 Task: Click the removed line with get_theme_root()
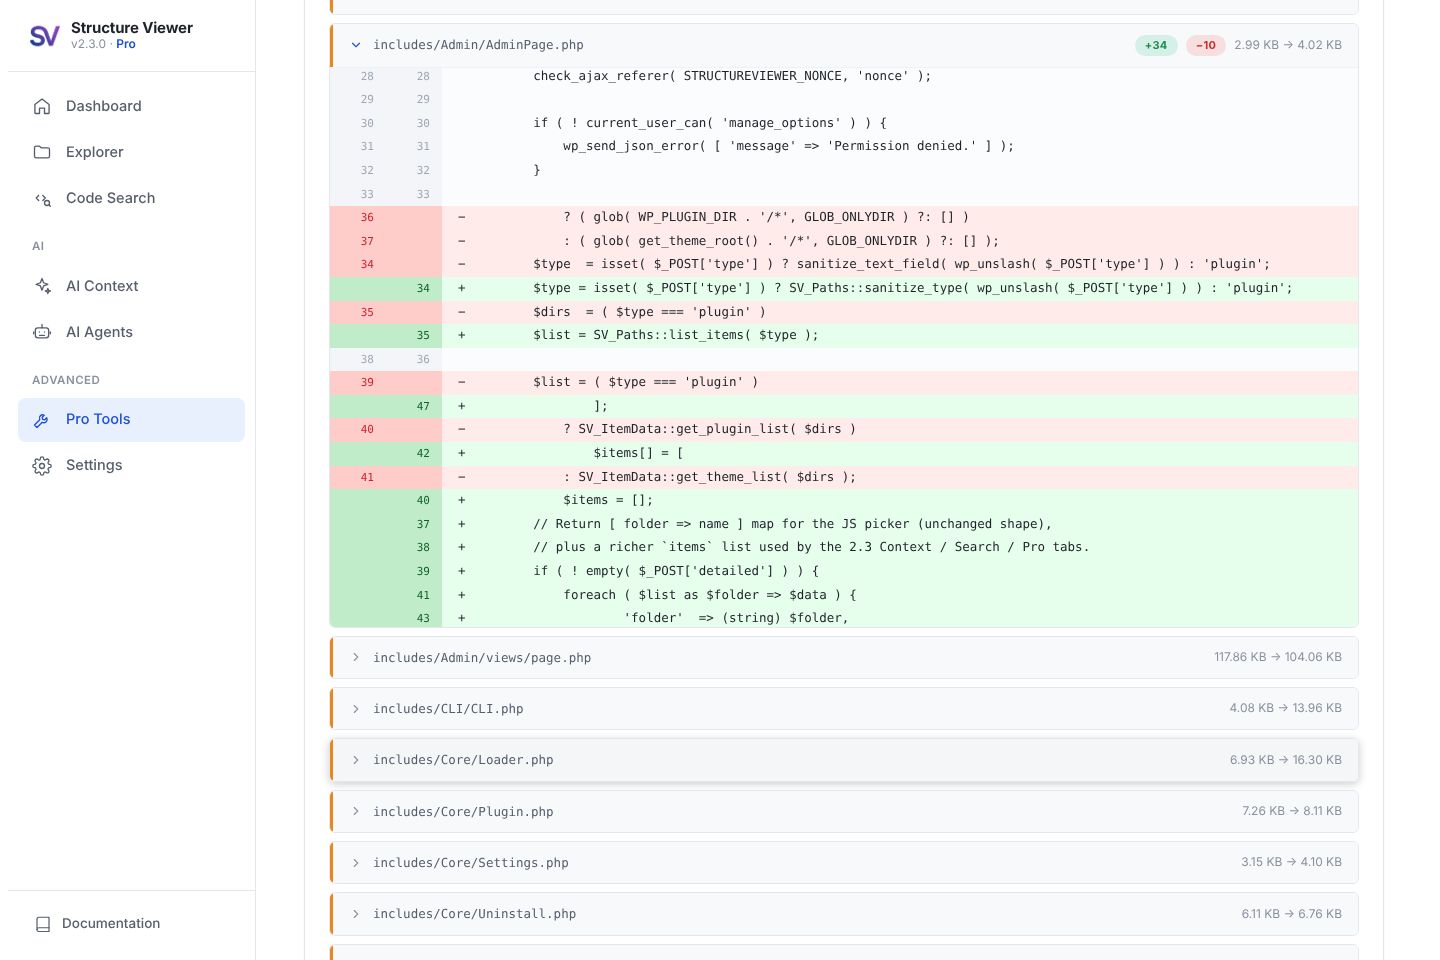844,241
